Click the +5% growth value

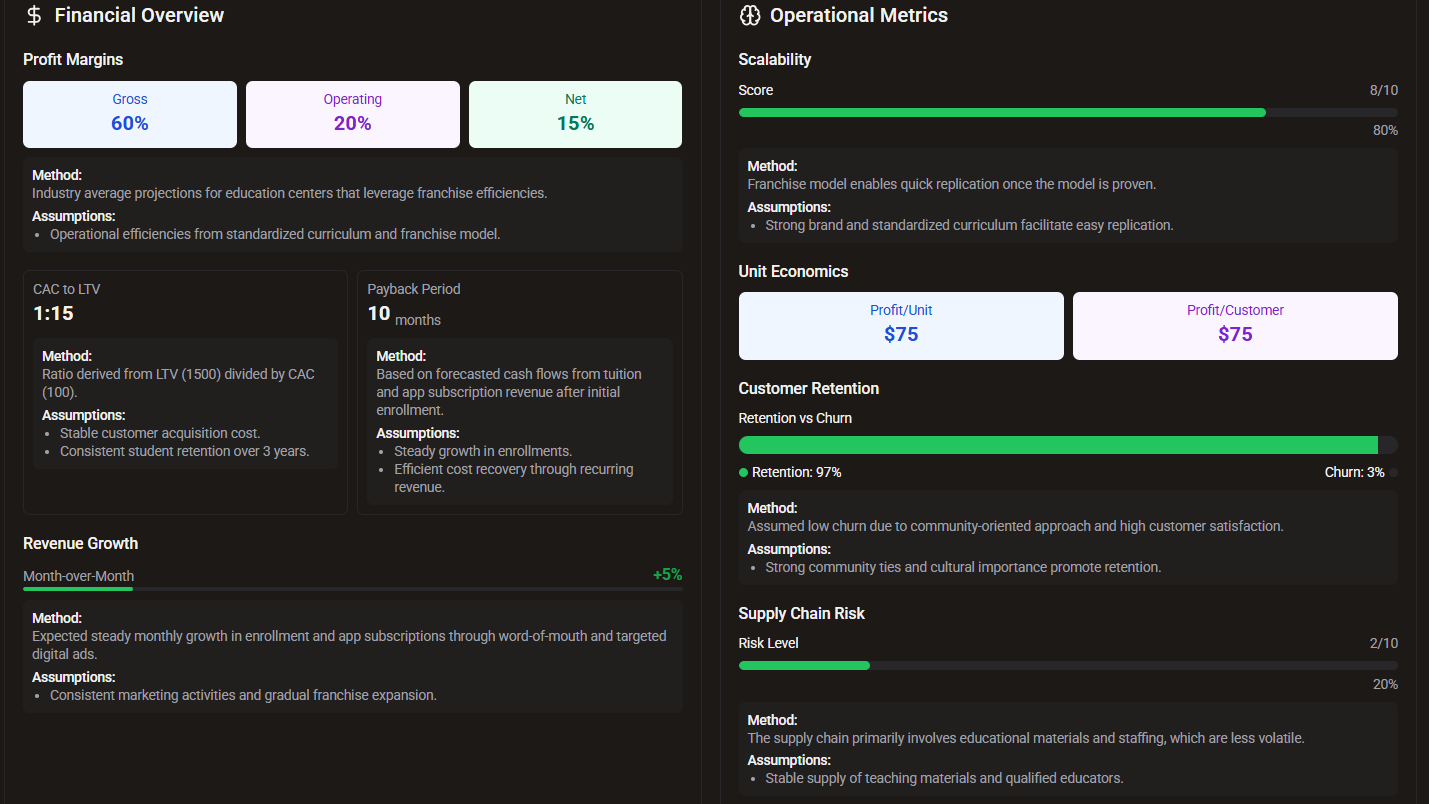(x=668, y=574)
